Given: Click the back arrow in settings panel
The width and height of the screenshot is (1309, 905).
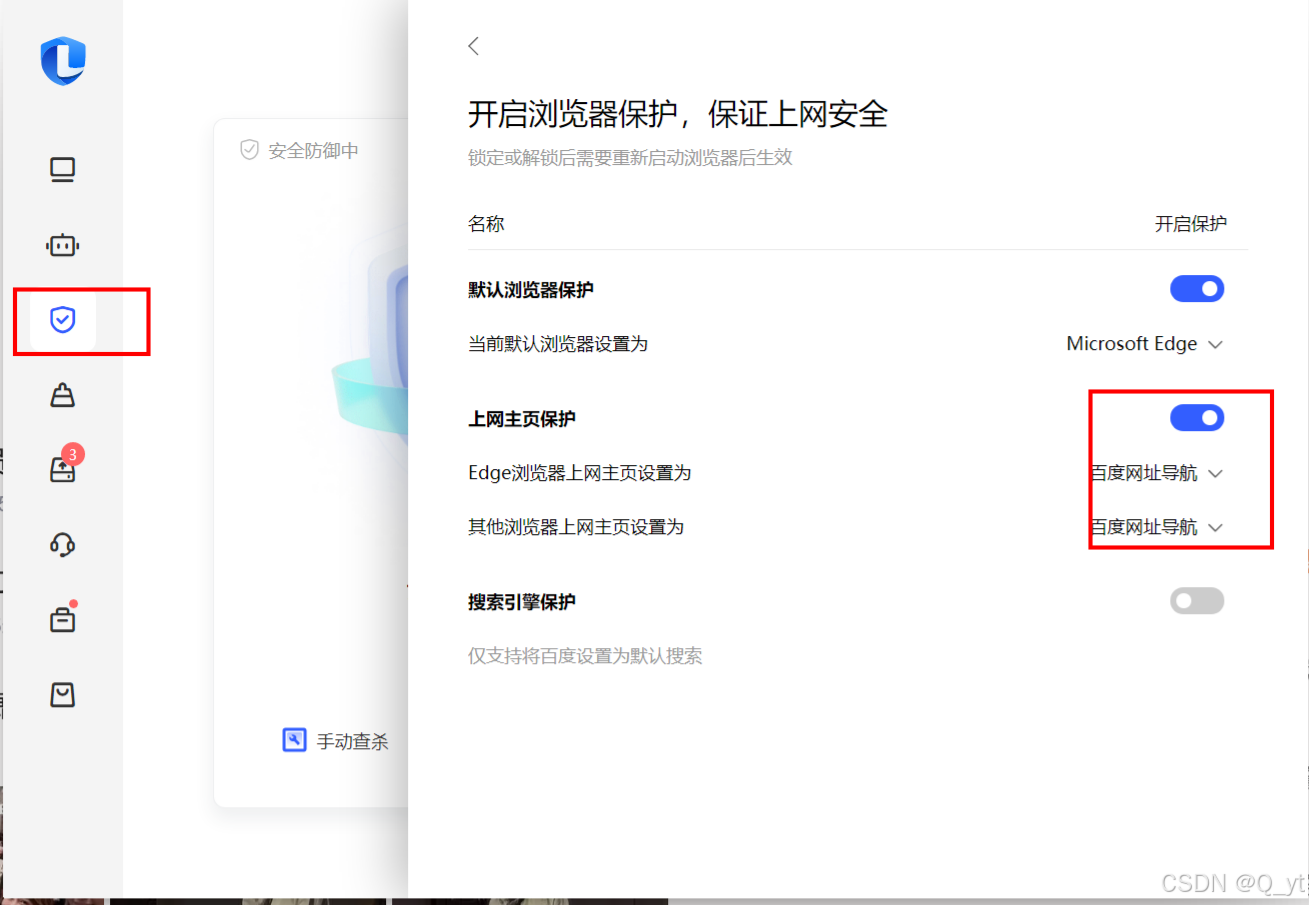Looking at the screenshot, I should coord(474,45).
